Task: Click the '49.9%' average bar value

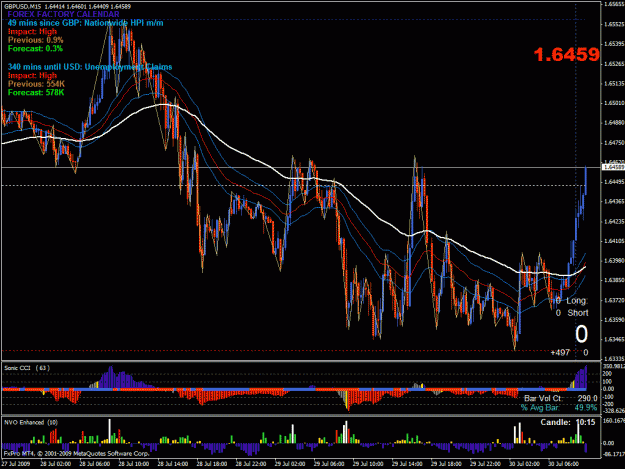Action: [x=586, y=408]
